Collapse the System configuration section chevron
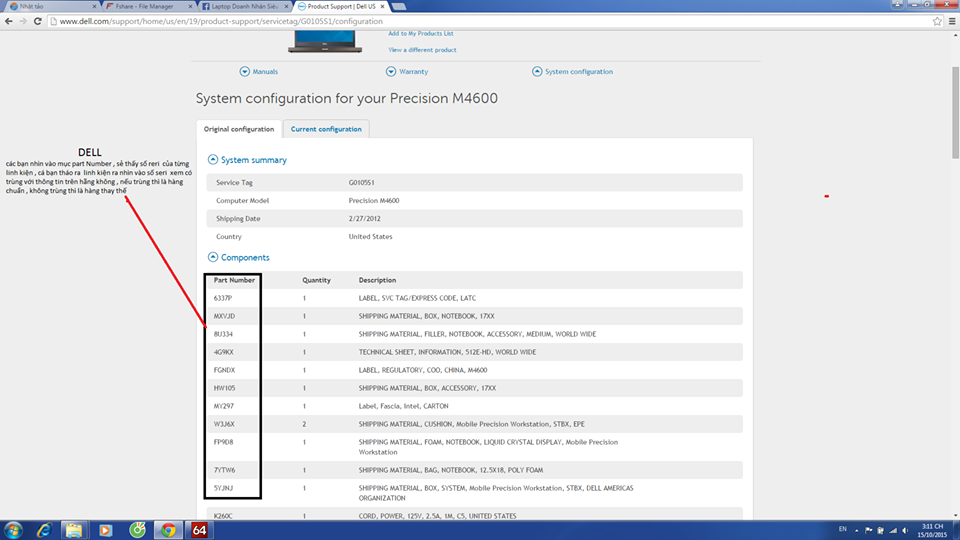This screenshot has width=960, height=540. 537,72
